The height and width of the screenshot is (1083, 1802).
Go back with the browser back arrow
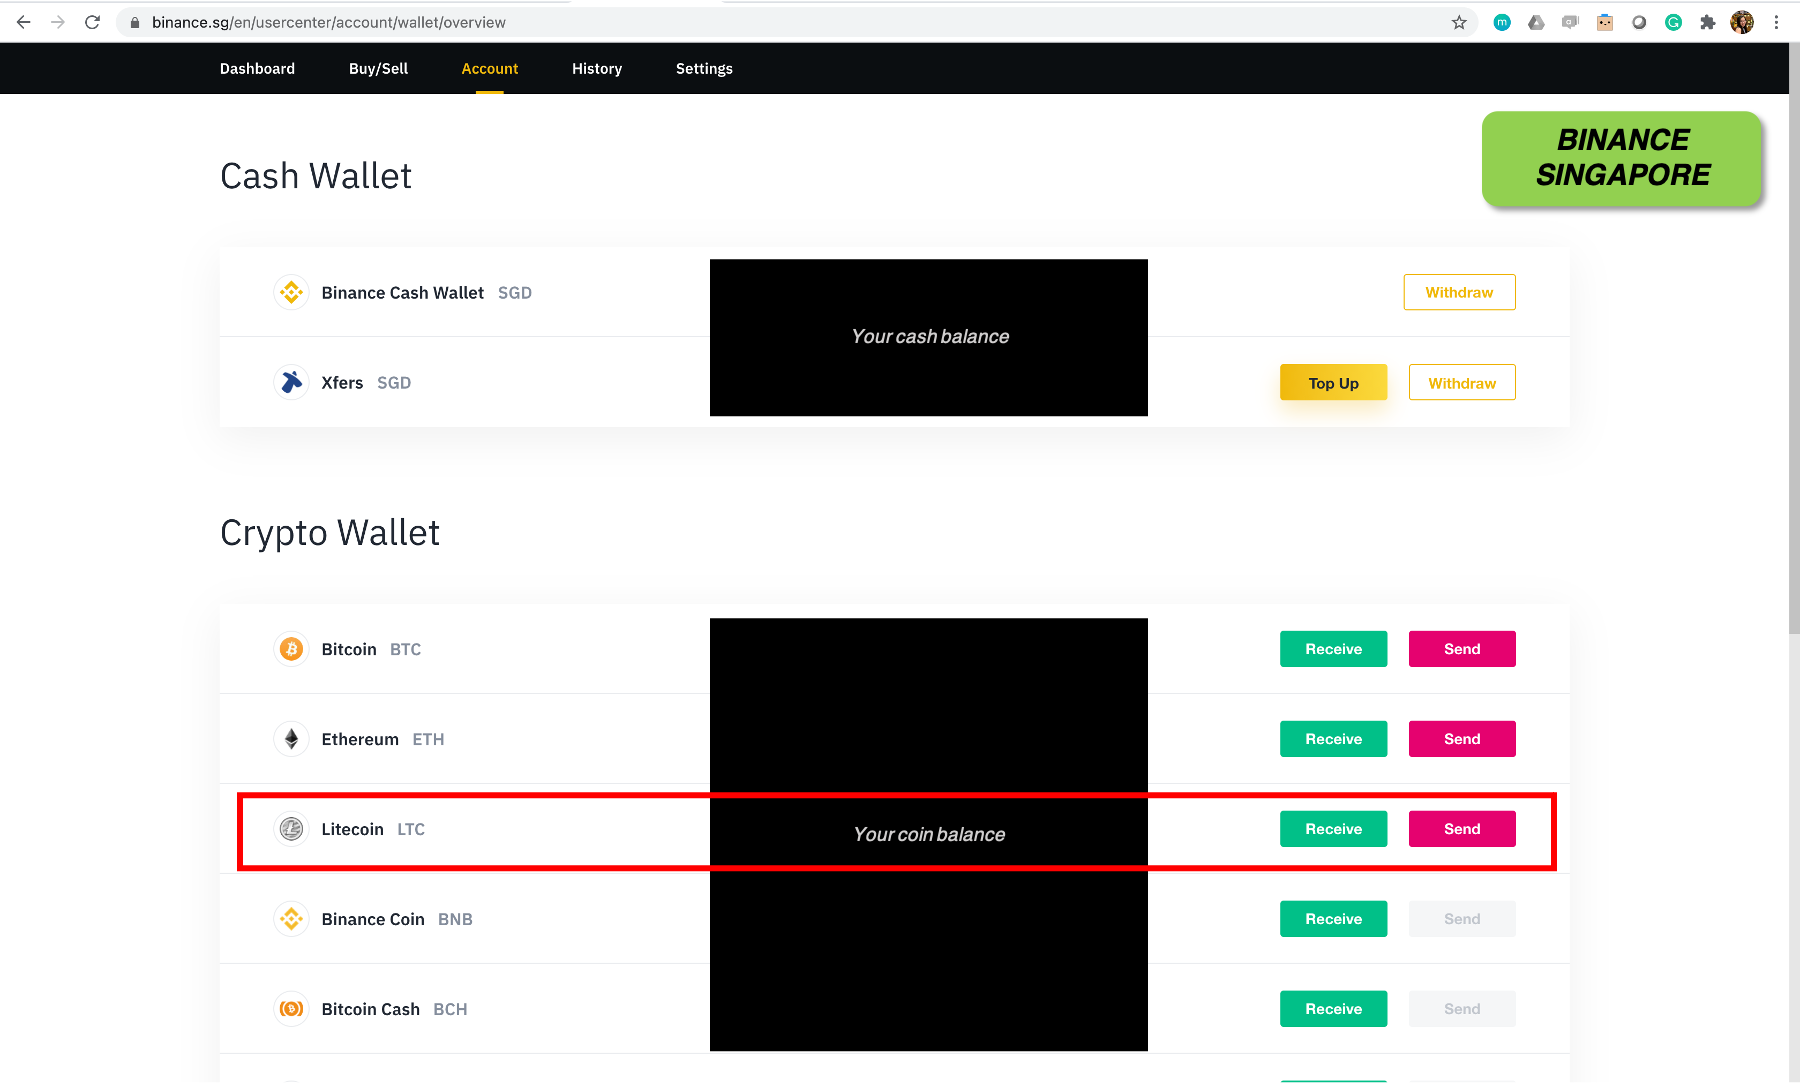(x=24, y=22)
